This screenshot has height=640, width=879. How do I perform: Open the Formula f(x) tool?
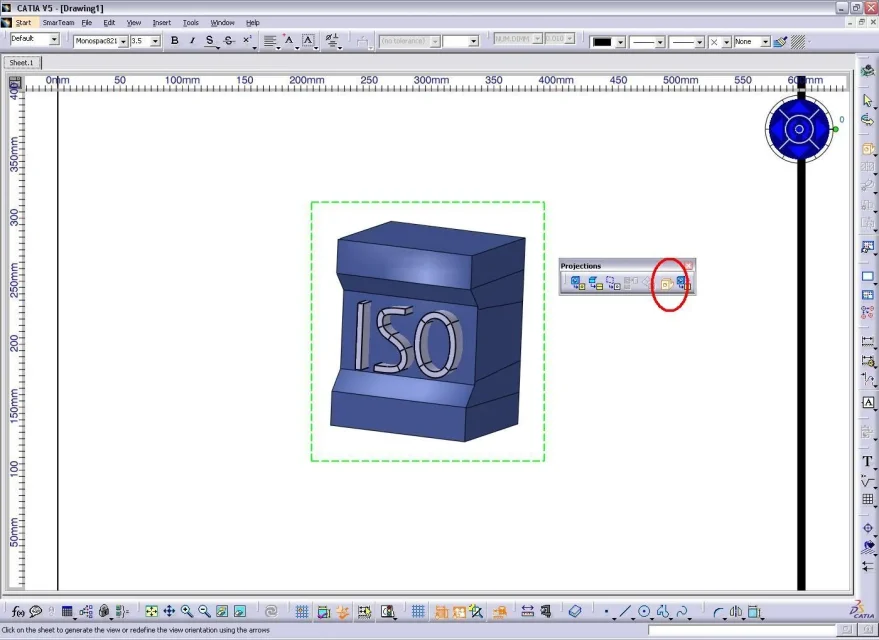click(x=18, y=611)
